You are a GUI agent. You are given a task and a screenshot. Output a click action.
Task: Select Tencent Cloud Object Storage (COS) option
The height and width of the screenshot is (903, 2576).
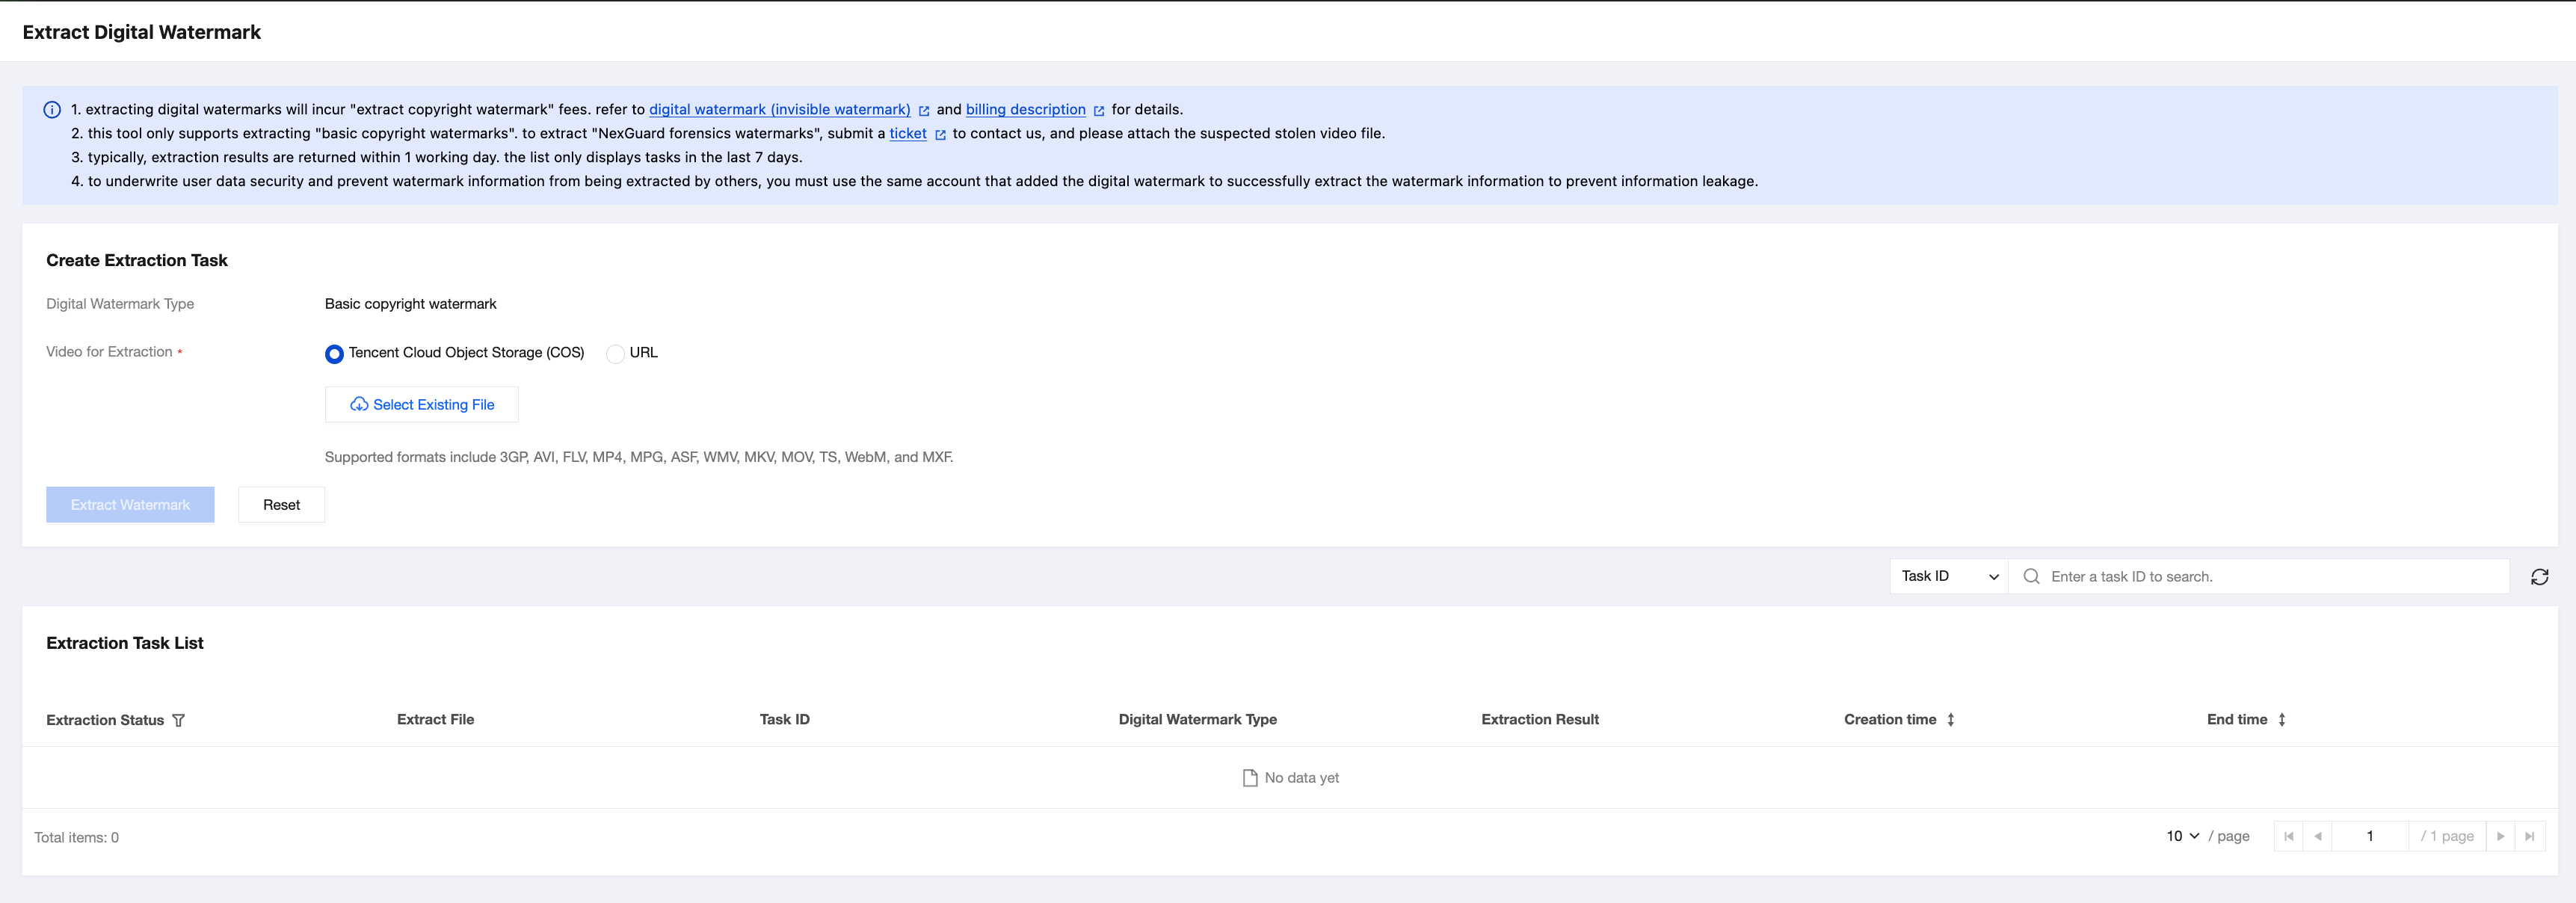(335, 353)
